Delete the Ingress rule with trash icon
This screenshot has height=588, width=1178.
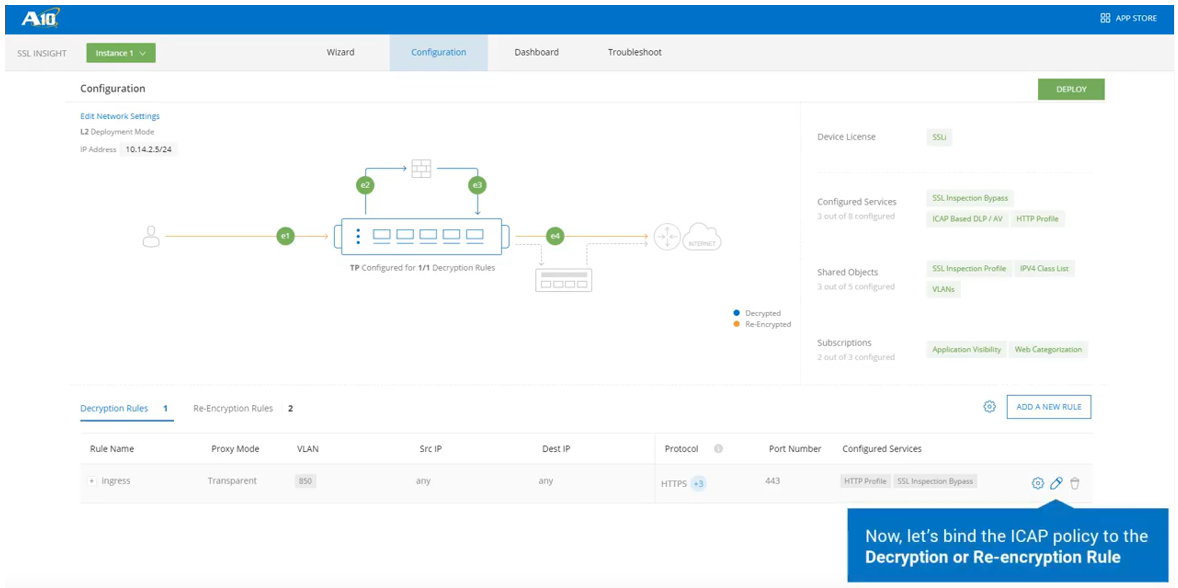(x=1075, y=483)
